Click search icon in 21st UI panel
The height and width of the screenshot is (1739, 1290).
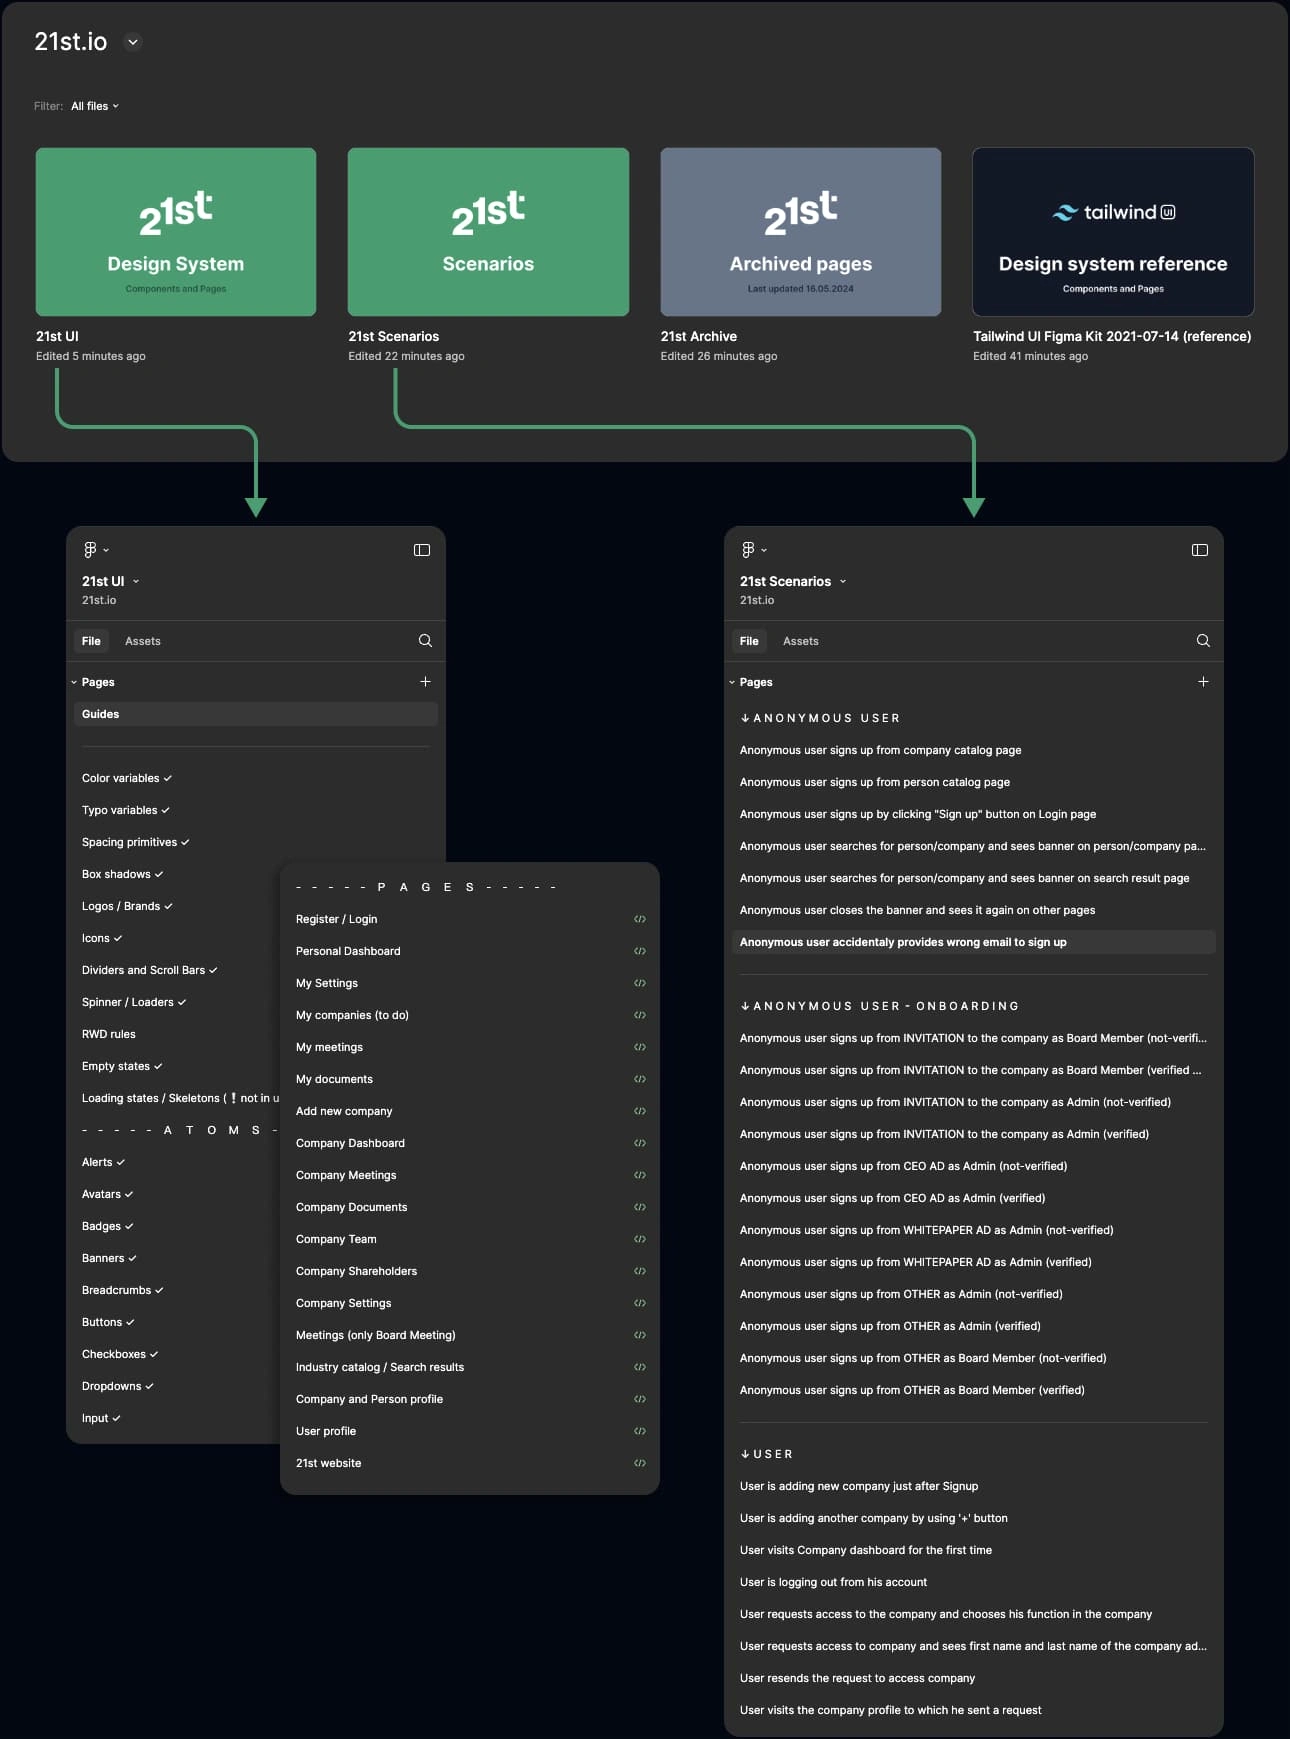425,641
